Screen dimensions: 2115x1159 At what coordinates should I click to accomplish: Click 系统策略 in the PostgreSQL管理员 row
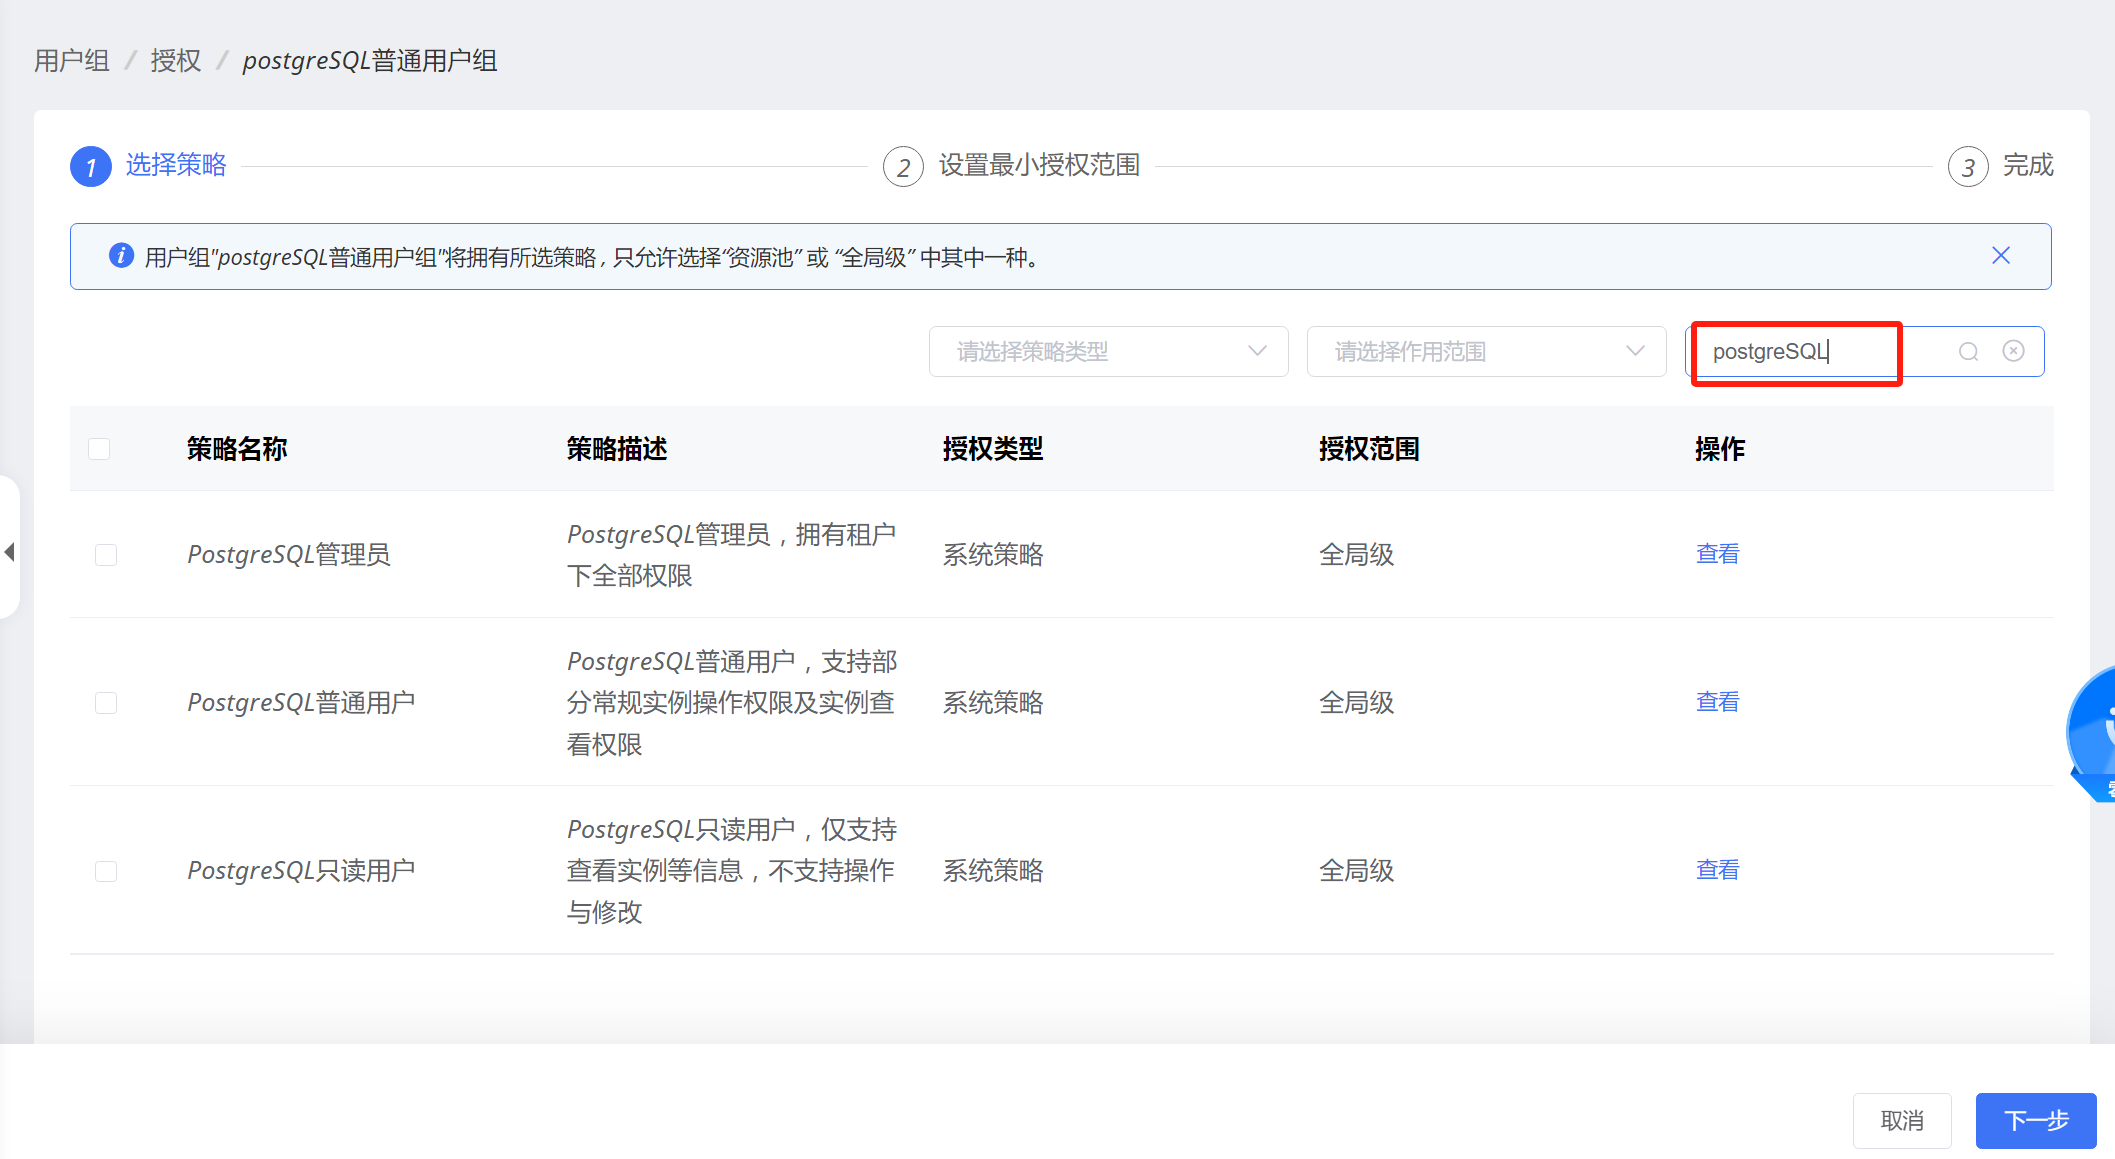click(993, 555)
